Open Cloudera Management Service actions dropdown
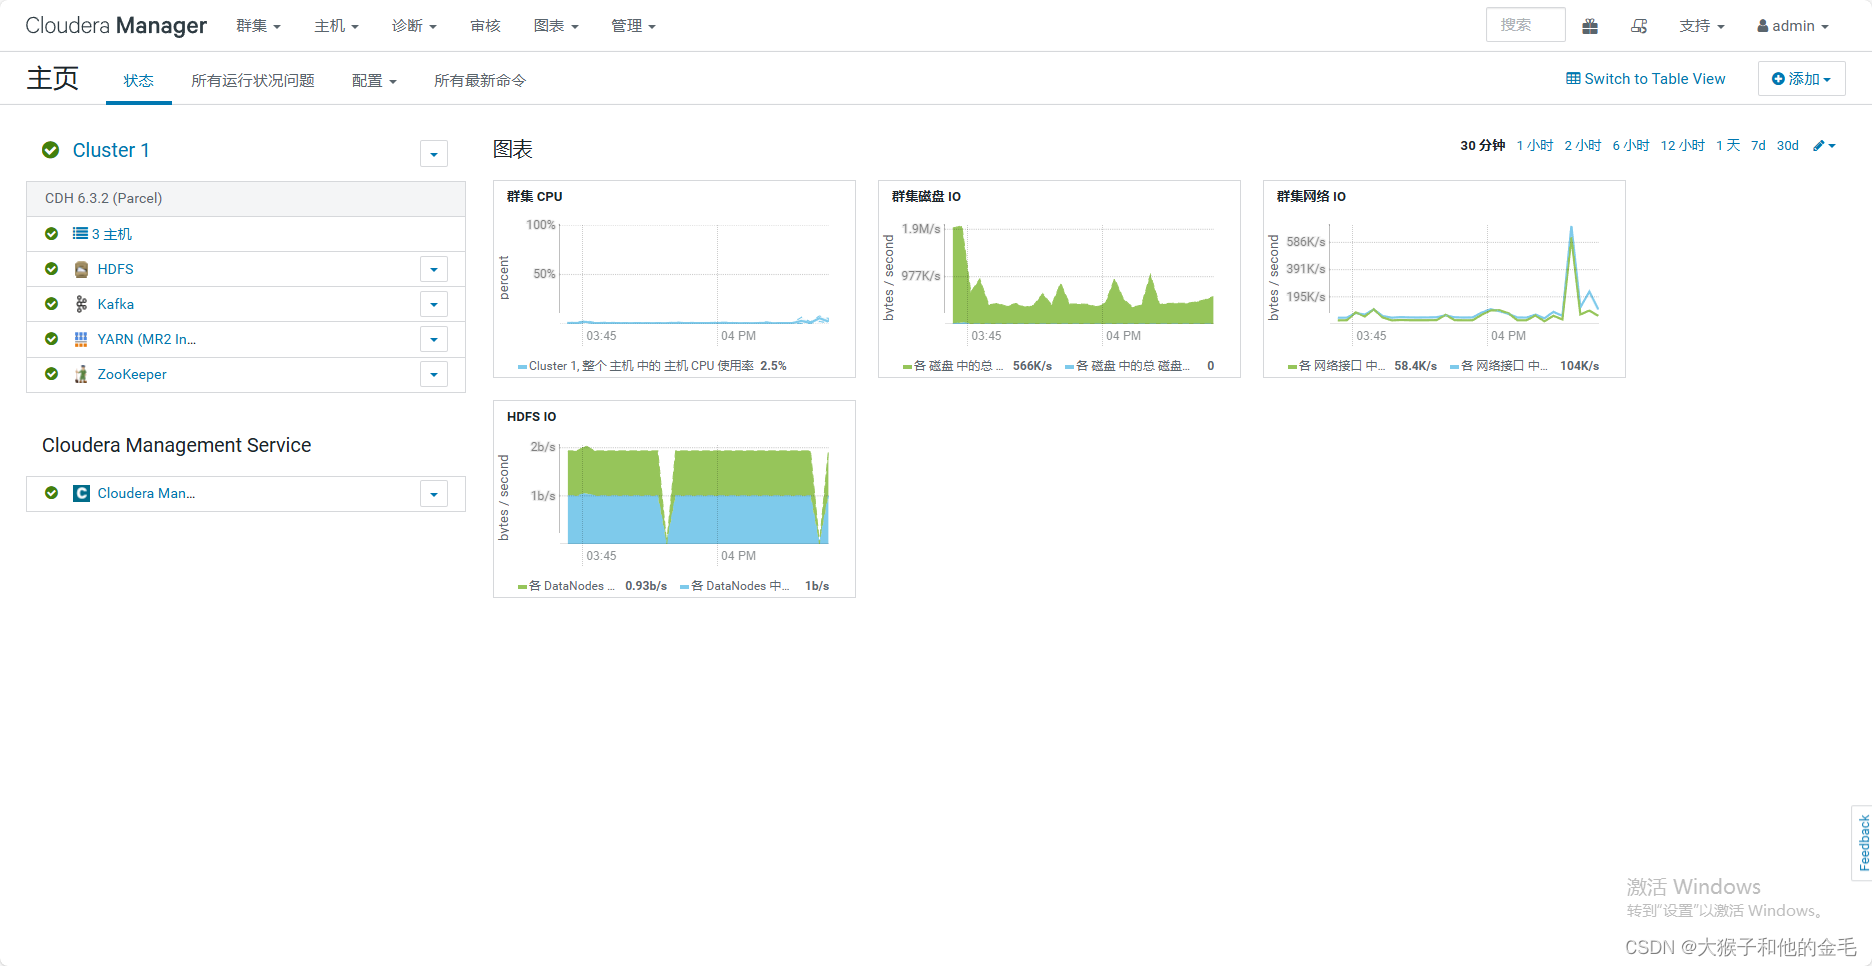This screenshot has width=1872, height=966. coord(433,493)
